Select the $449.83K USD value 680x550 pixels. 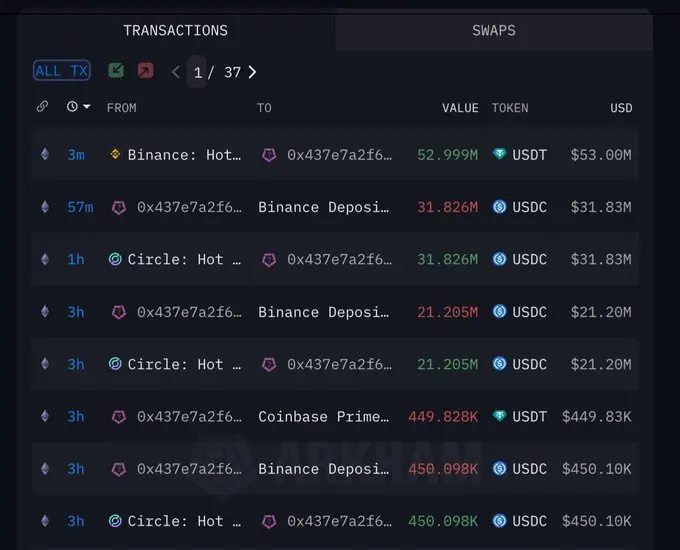tap(597, 417)
